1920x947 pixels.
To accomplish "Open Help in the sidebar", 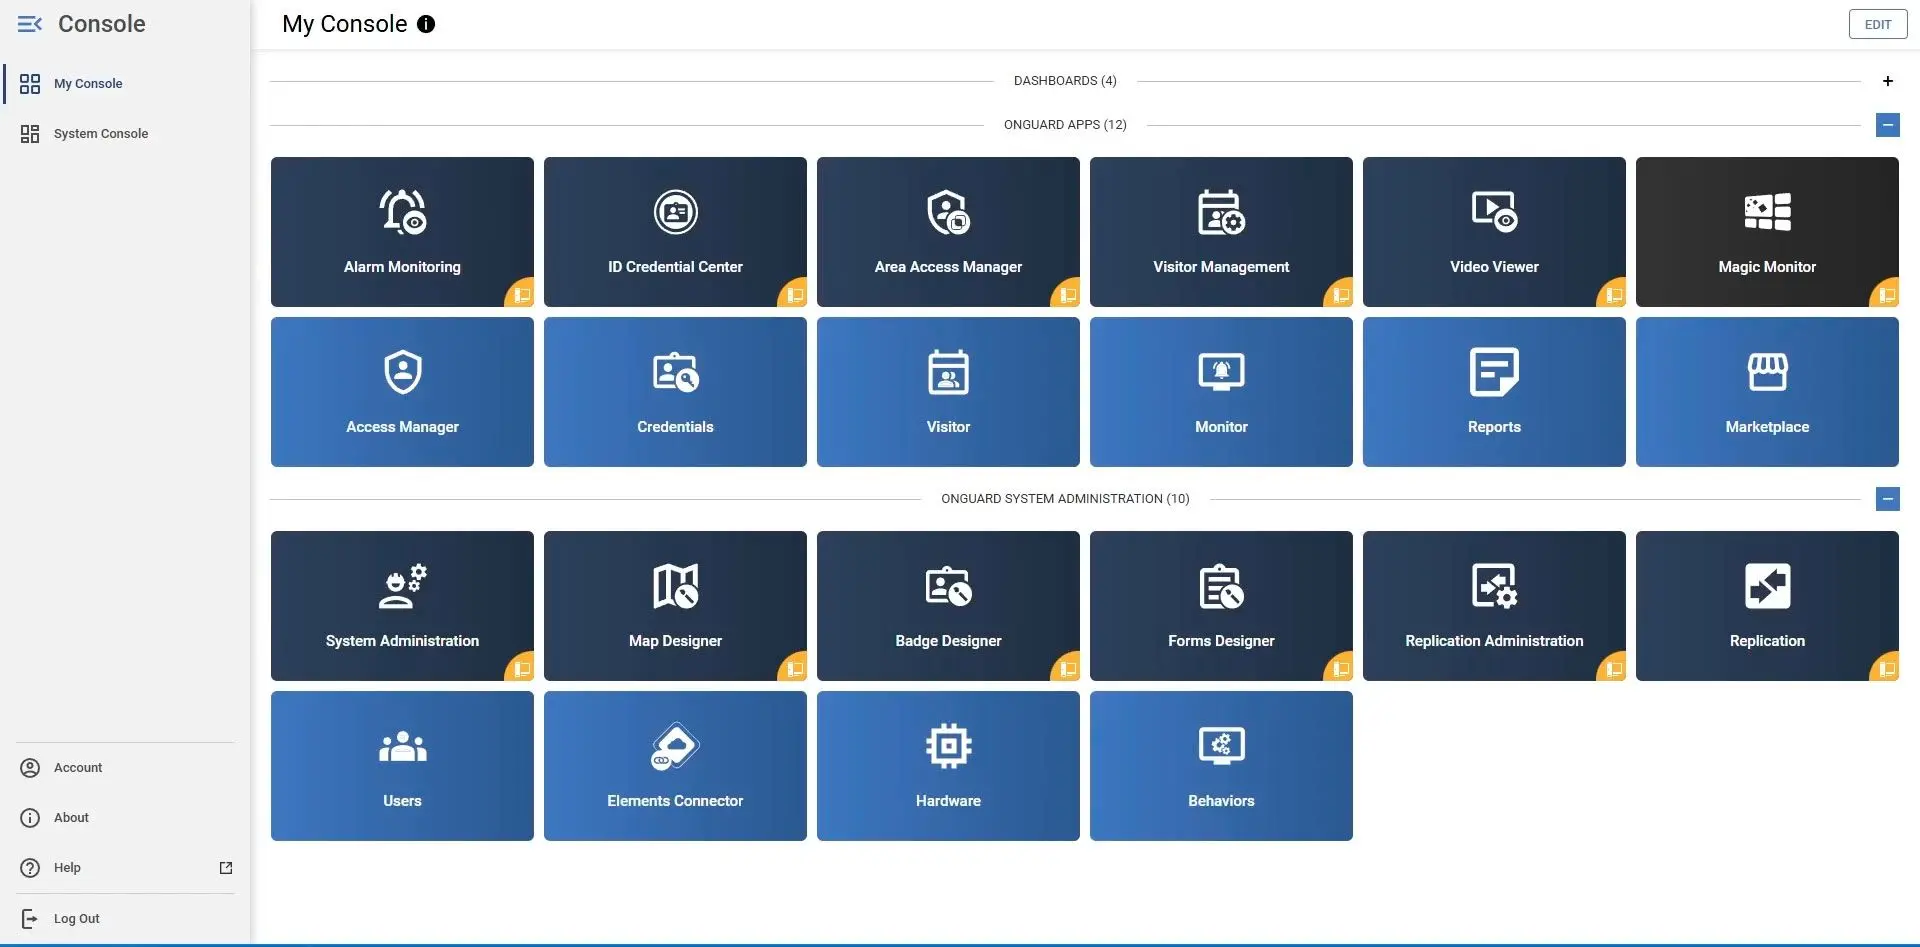I will (125, 868).
